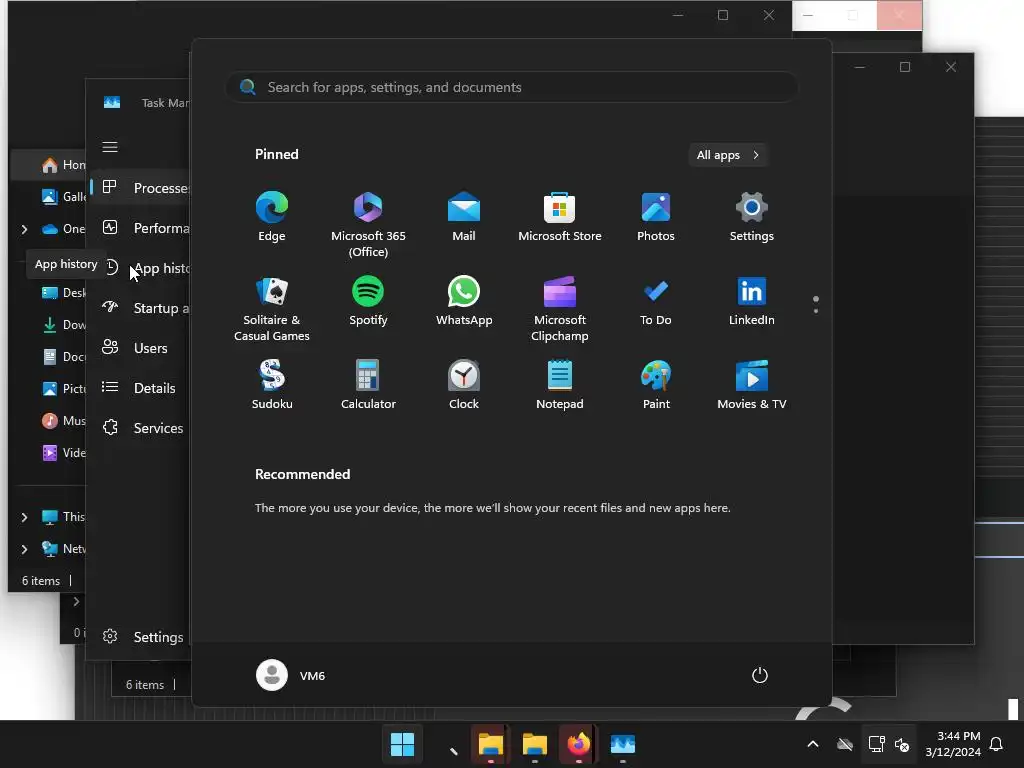Launch Microsoft 365 (Office)
Image resolution: width=1024 pixels, height=768 pixels.
pyautogui.click(x=368, y=225)
